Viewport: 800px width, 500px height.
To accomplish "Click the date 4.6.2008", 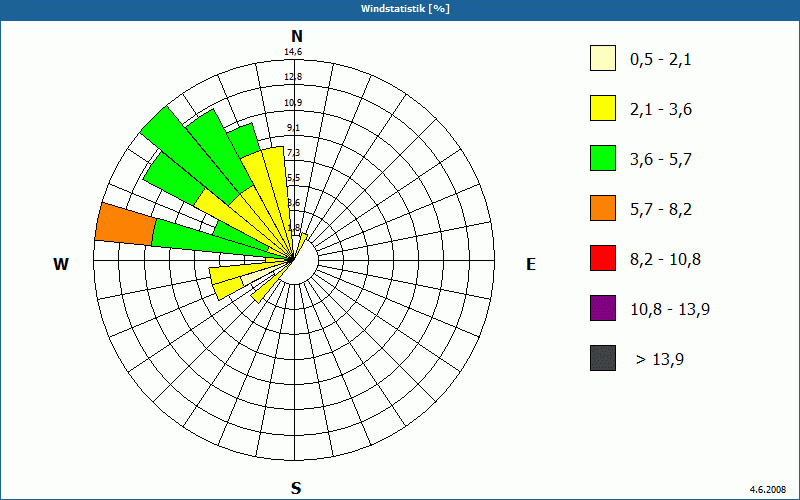I will (x=768, y=490).
